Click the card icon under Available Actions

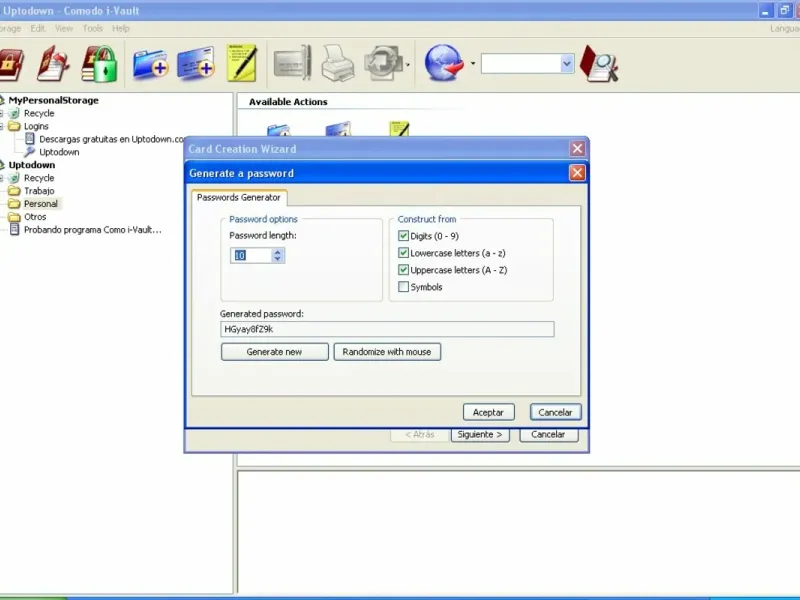(338, 129)
